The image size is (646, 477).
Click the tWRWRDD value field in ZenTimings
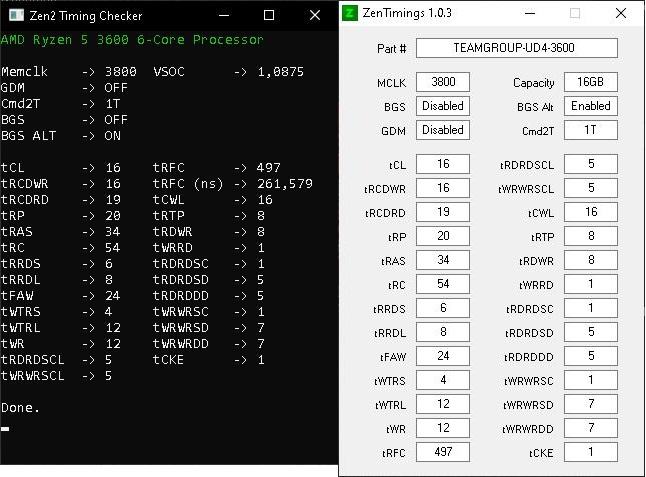(591, 428)
